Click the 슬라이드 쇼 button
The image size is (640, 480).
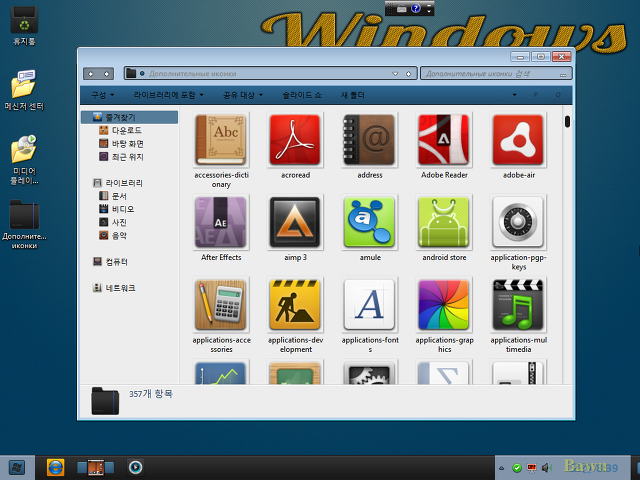[x=302, y=95]
